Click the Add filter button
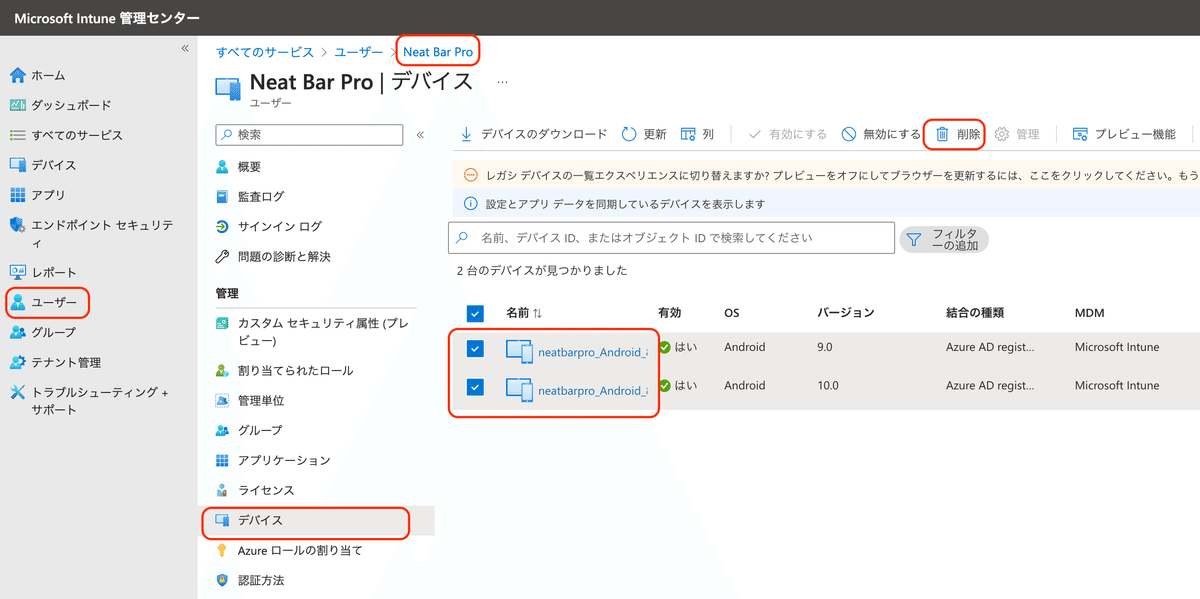 click(x=944, y=239)
